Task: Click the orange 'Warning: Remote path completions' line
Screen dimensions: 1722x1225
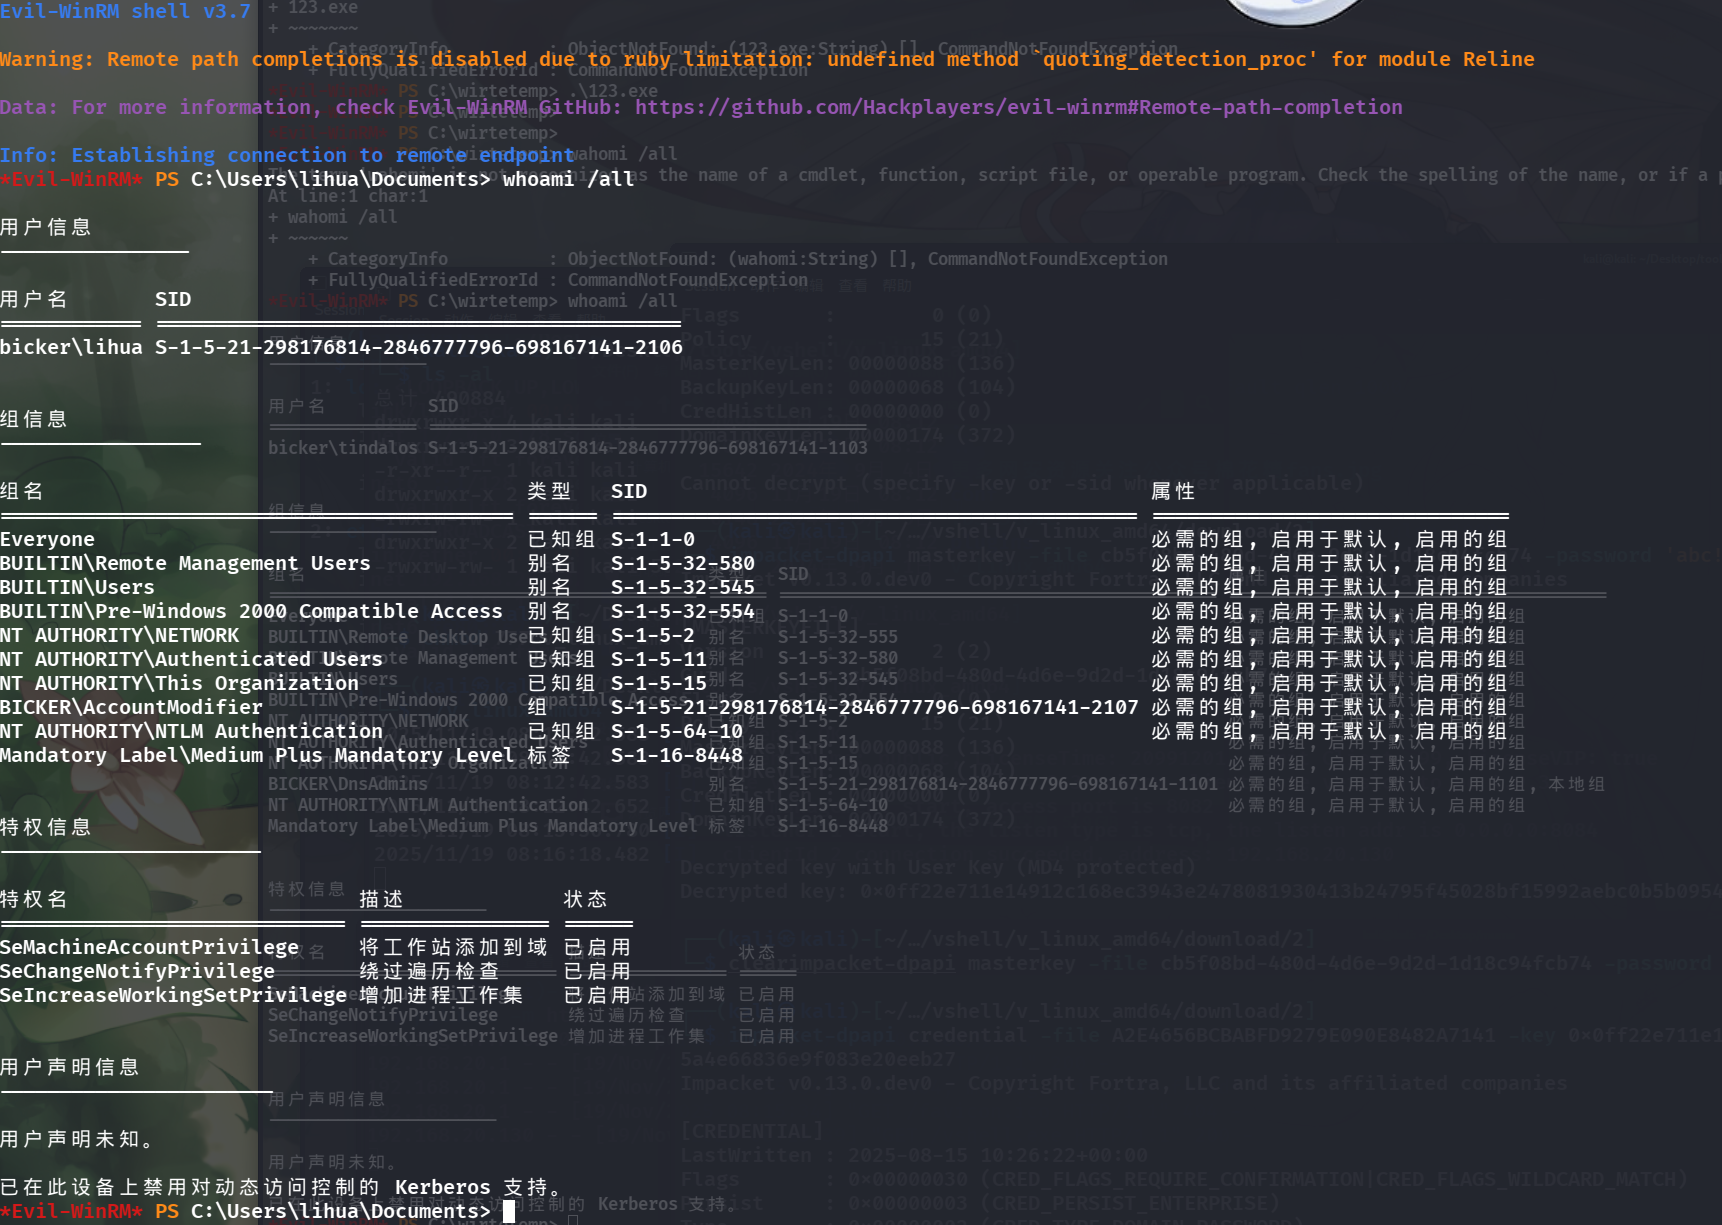Action: [x=767, y=59]
